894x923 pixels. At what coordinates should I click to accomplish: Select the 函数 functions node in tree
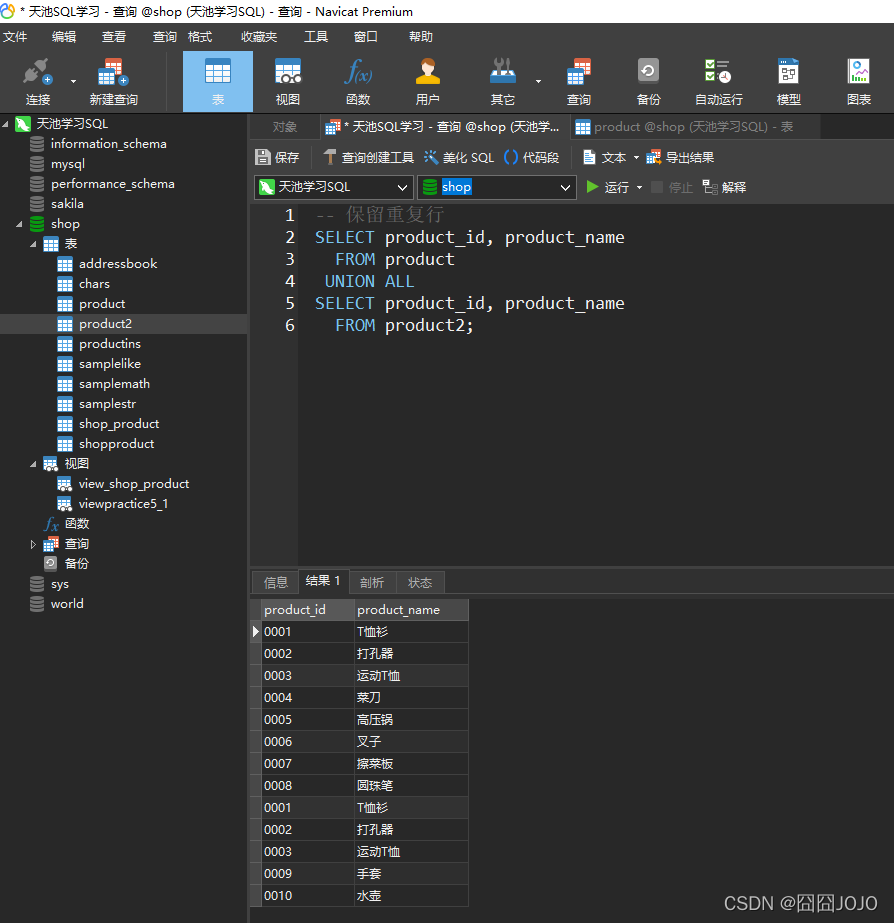pos(77,524)
